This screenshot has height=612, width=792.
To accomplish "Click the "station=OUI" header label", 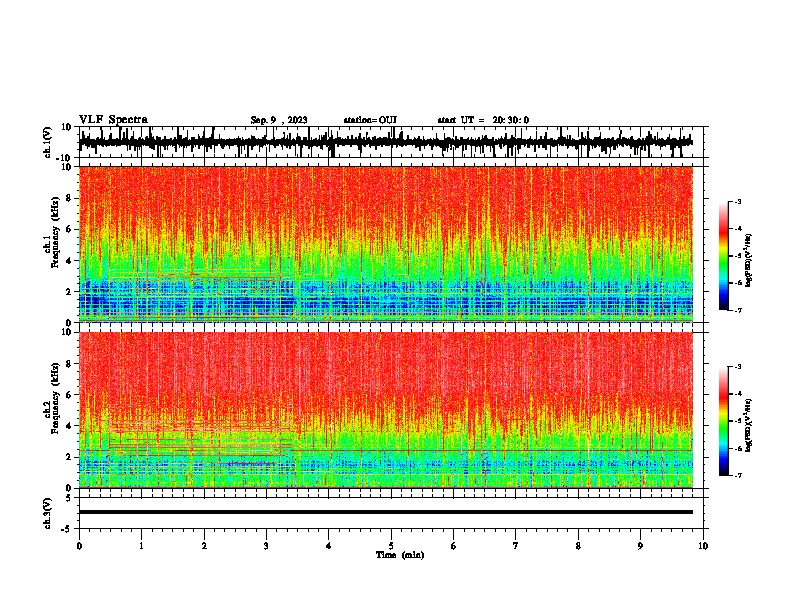I will click(x=370, y=120).
